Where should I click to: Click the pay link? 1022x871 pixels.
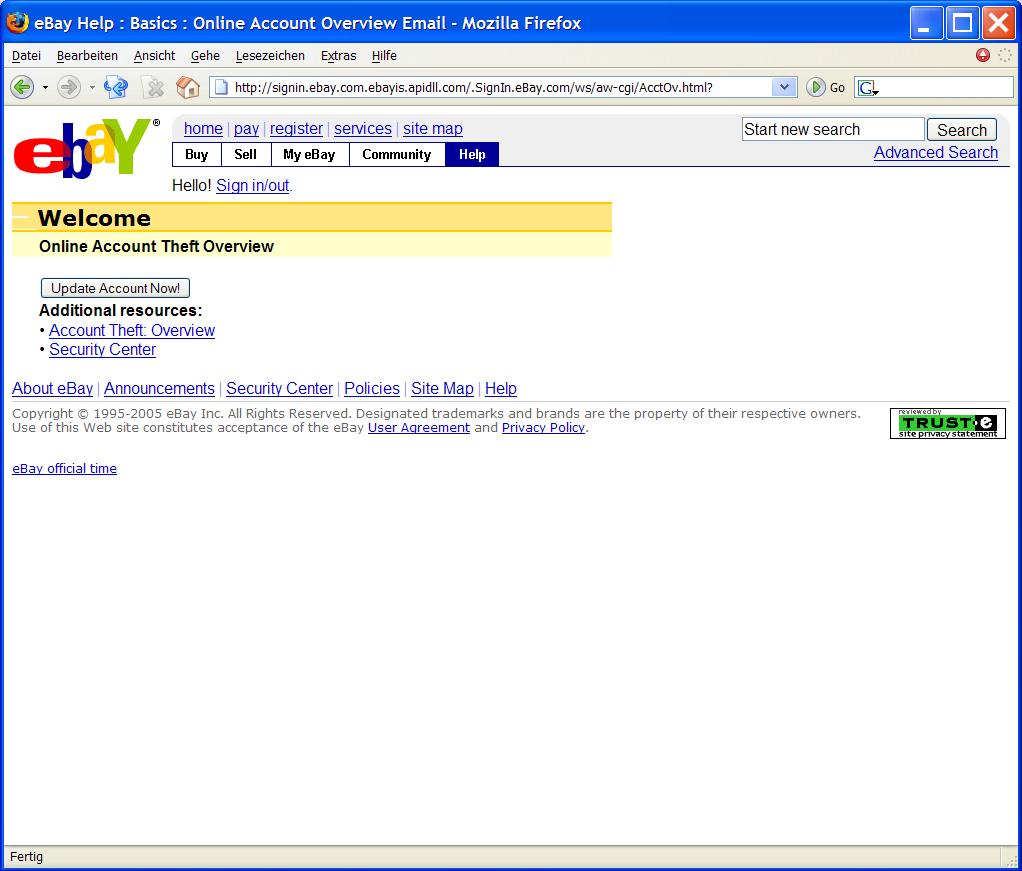click(246, 128)
